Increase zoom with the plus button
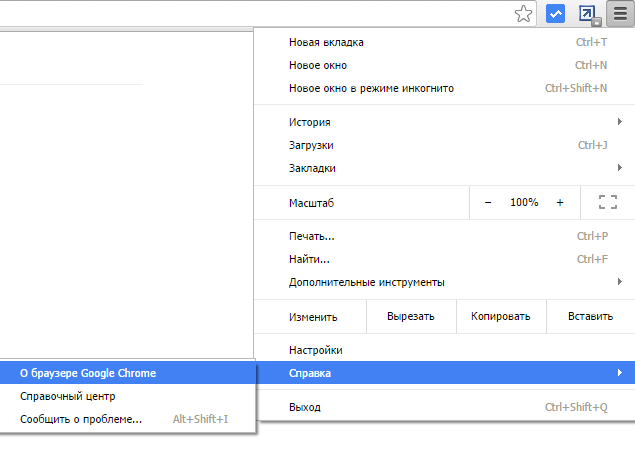 560,202
